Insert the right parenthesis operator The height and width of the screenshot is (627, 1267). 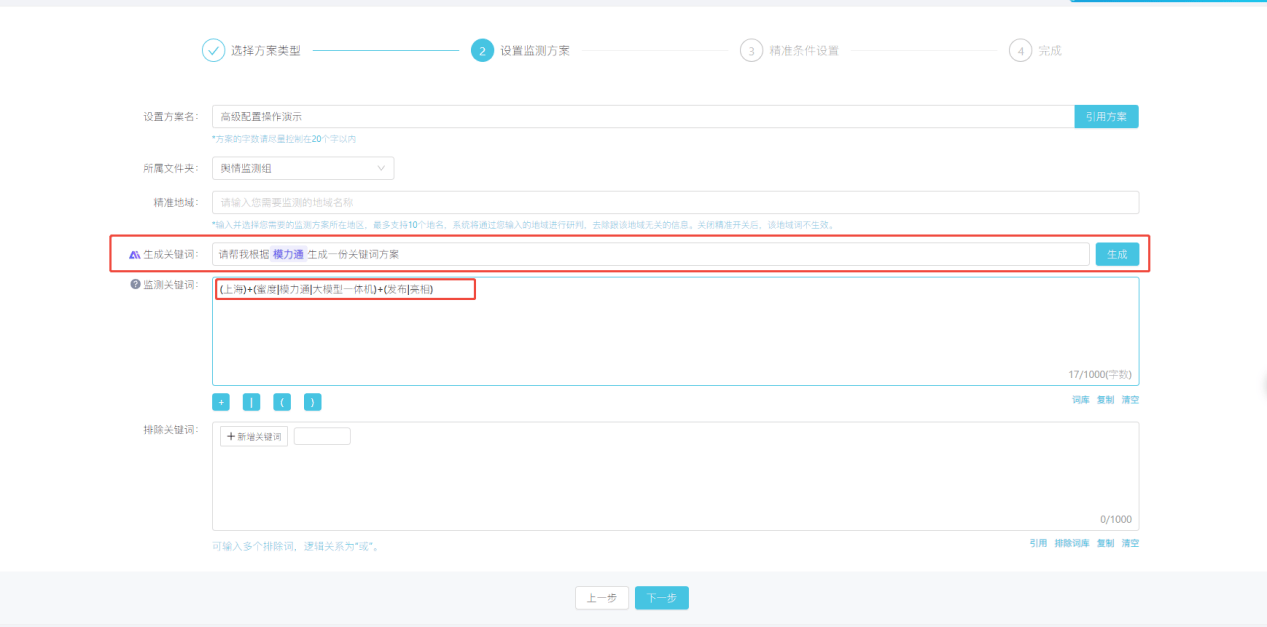[313, 402]
